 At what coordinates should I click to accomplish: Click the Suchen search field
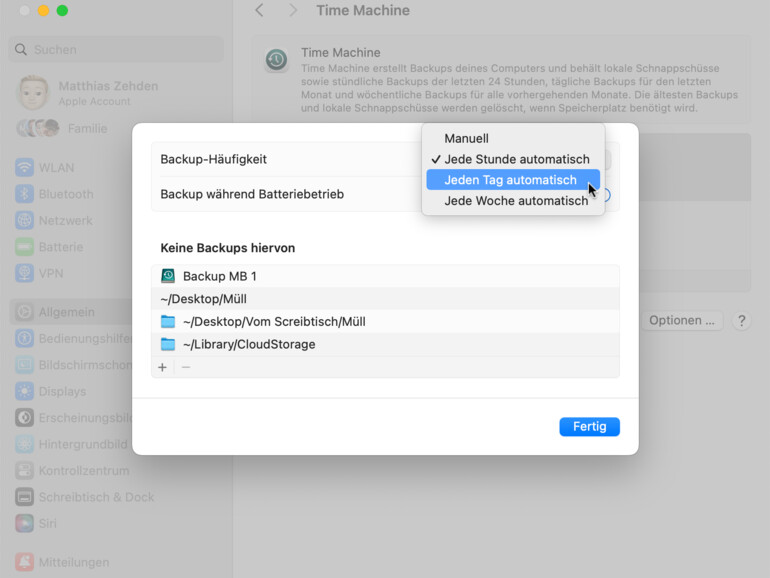coord(116,50)
